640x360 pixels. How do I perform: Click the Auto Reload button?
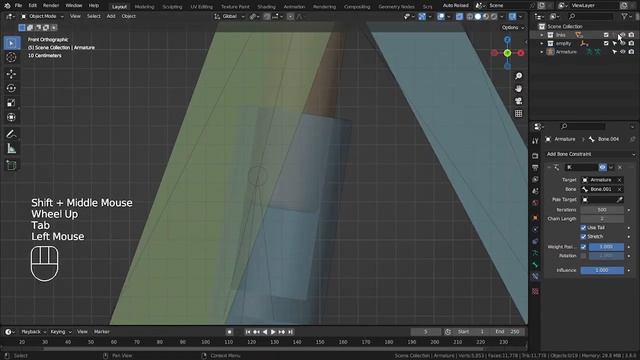pyautogui.click(x=456, y=6)
